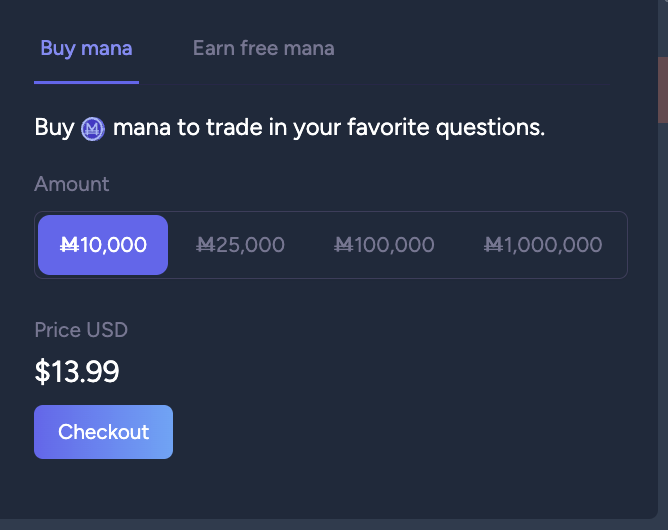Switch to the Buy mana tab
The image size is (668, 530).
click(86, 48)
